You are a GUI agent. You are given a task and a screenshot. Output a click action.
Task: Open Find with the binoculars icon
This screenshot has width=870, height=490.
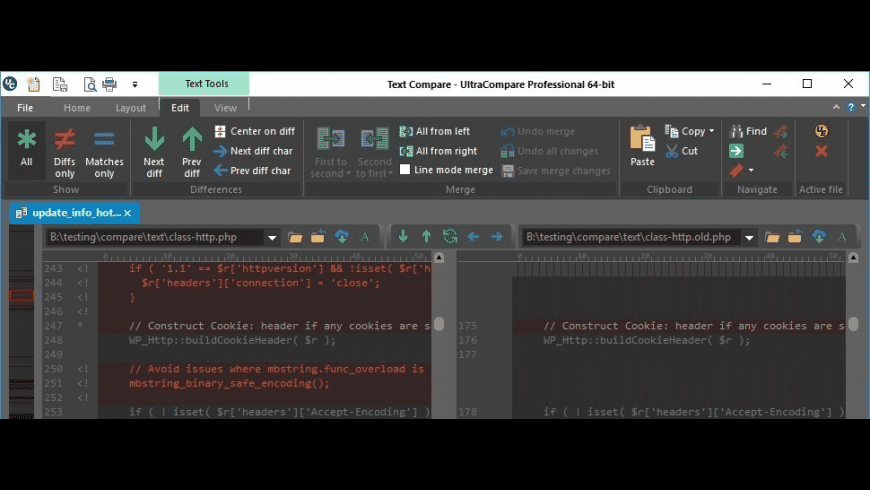pos(748,132)
